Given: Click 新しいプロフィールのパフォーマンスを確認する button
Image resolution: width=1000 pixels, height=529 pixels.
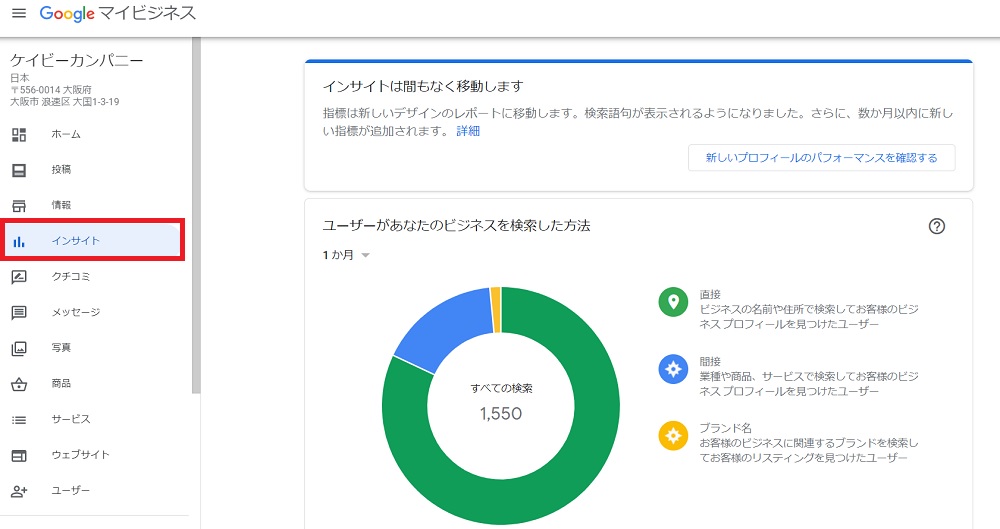Looking at the screenshot, I should tap(821, 158).
